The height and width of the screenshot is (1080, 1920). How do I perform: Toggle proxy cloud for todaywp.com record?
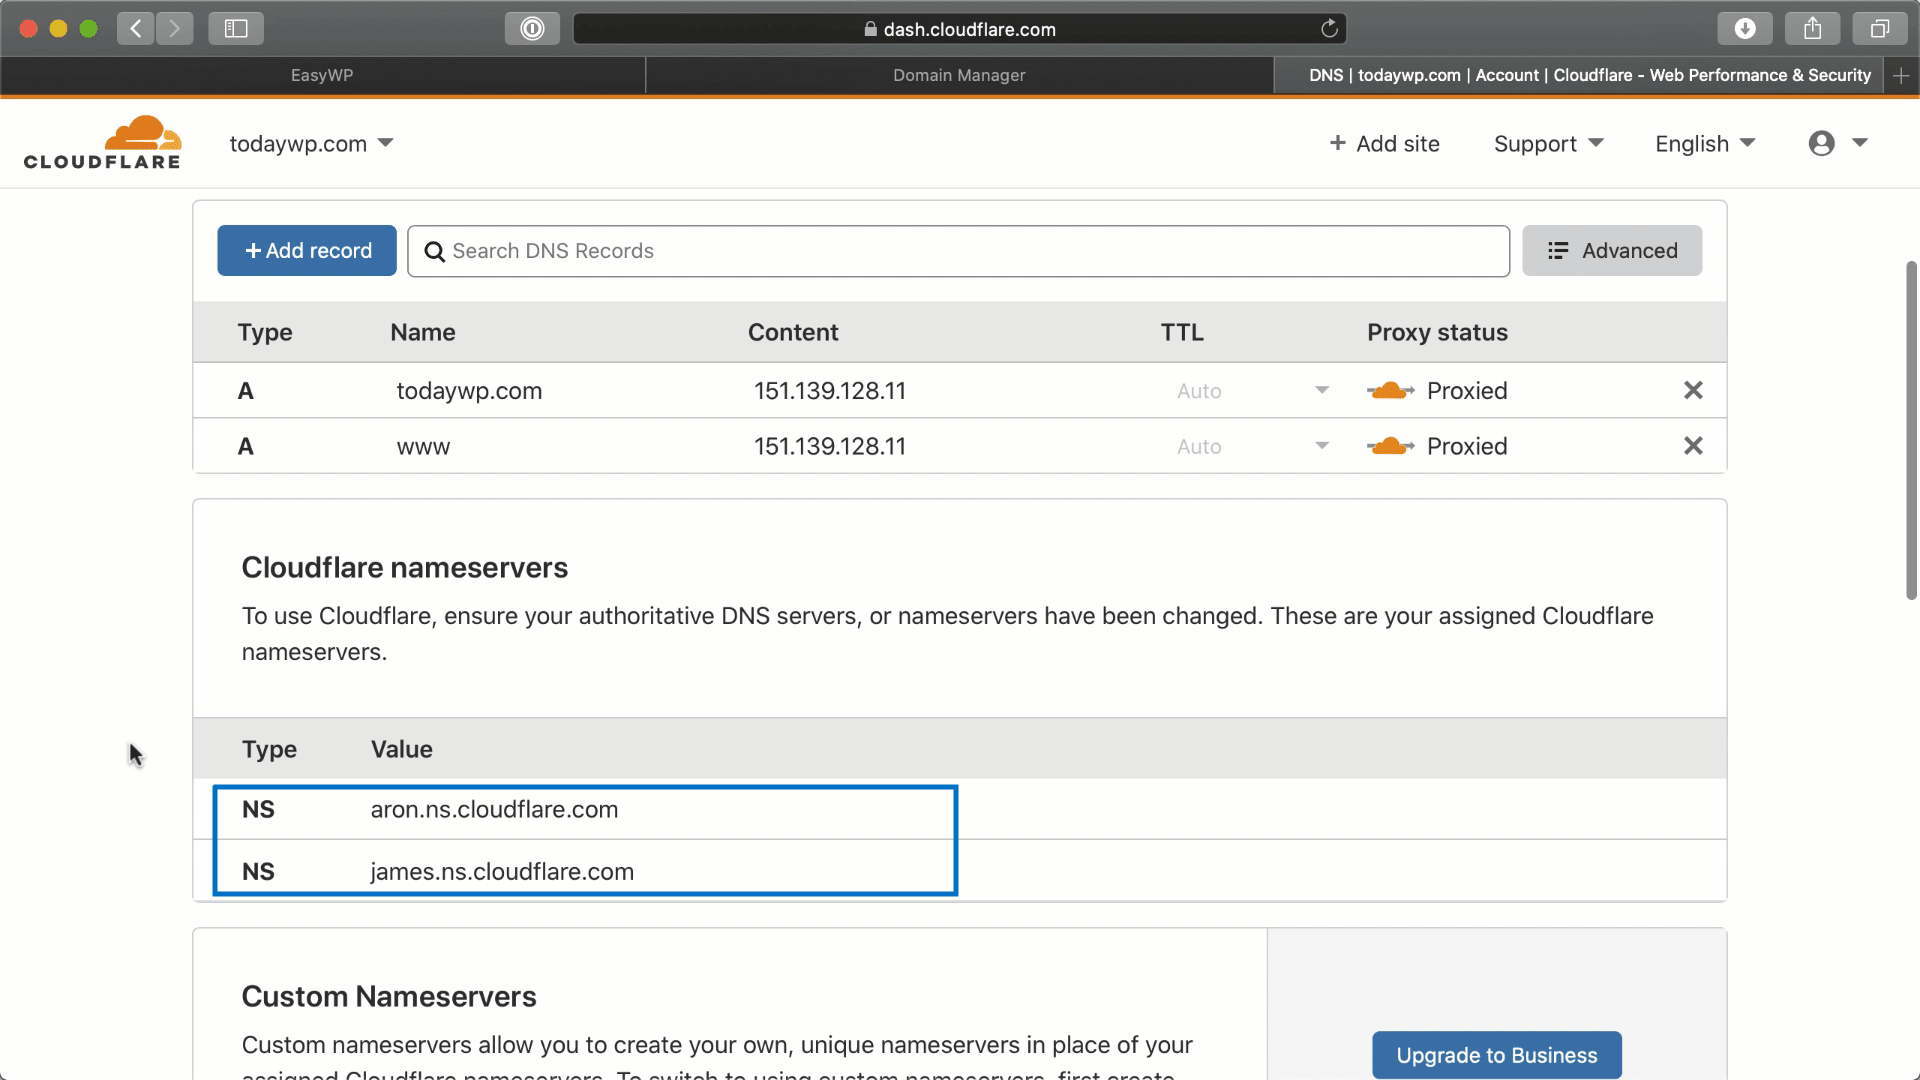pyautogui.click(x=1390, y=390)
